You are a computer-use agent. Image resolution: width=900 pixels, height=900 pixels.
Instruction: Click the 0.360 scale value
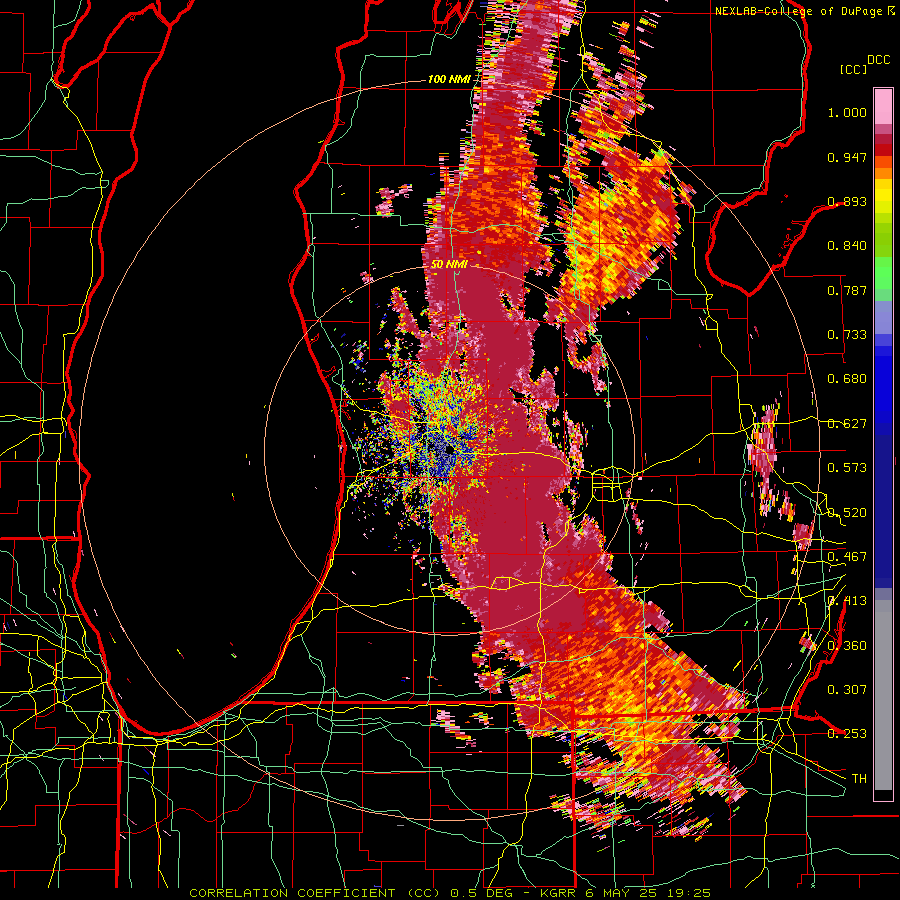(847, 646)
